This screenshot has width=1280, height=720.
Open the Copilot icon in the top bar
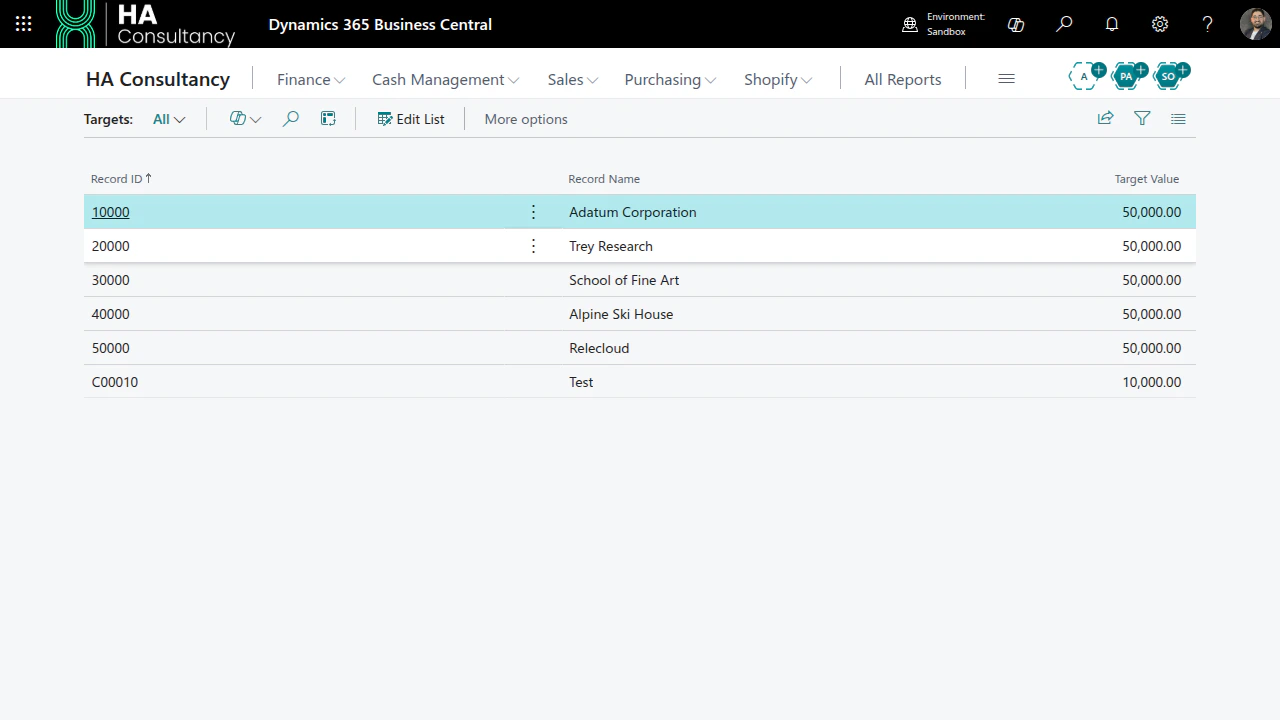[1016, 24]
